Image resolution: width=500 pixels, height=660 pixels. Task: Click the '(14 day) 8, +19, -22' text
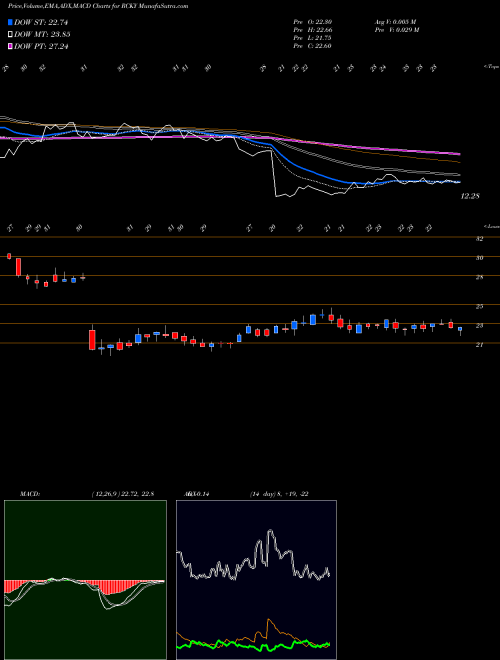[x=279, y=494]
